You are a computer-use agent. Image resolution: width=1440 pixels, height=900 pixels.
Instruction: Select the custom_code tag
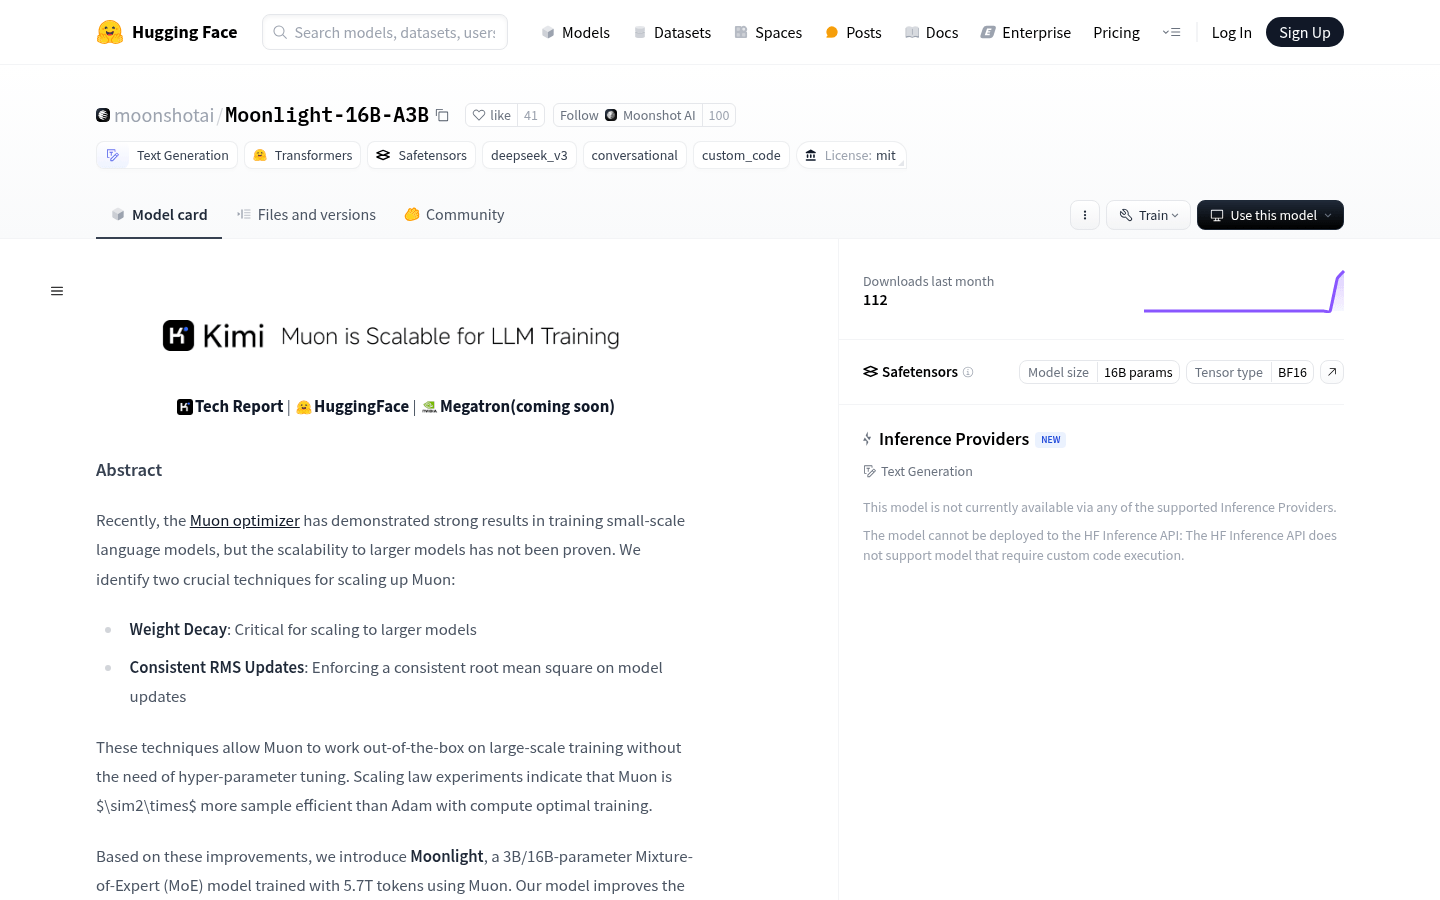741,155
